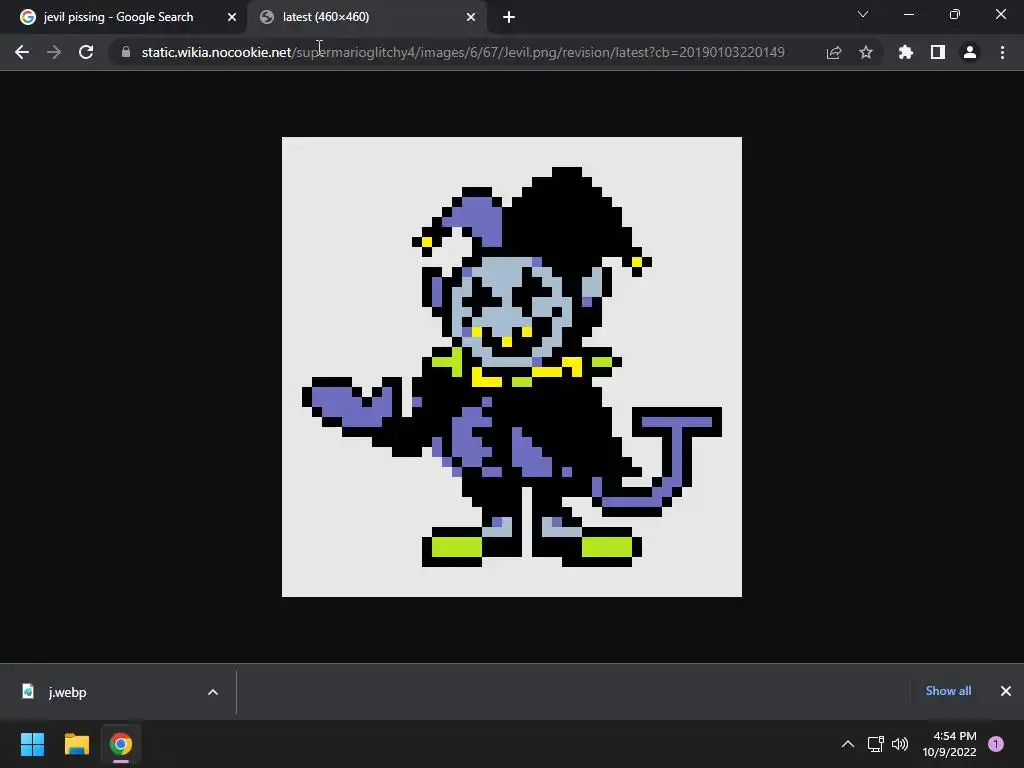Open the tab search dropdown arrow
Screen dimensions: 1024x768
point(863,14)
